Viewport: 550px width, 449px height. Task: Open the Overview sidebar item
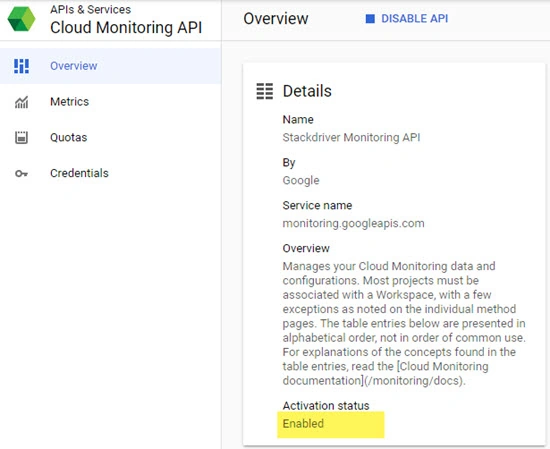tap(110, 66)
